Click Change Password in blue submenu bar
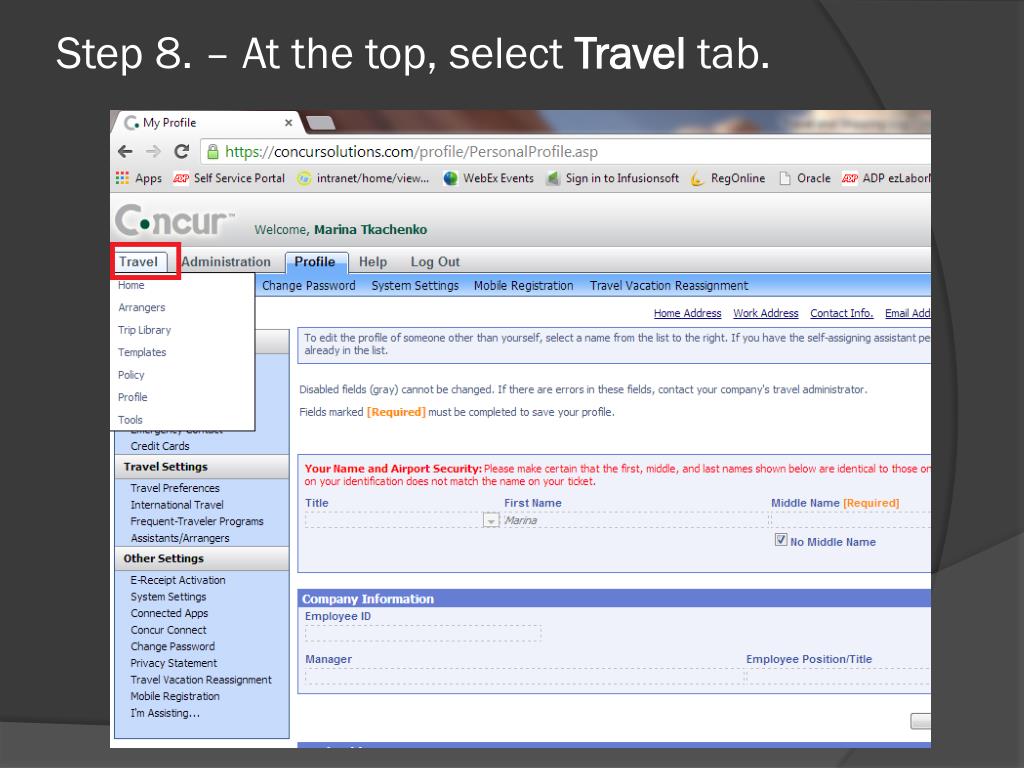The height and width of the screenshot is (768, 1024). (x=309, y=286)
